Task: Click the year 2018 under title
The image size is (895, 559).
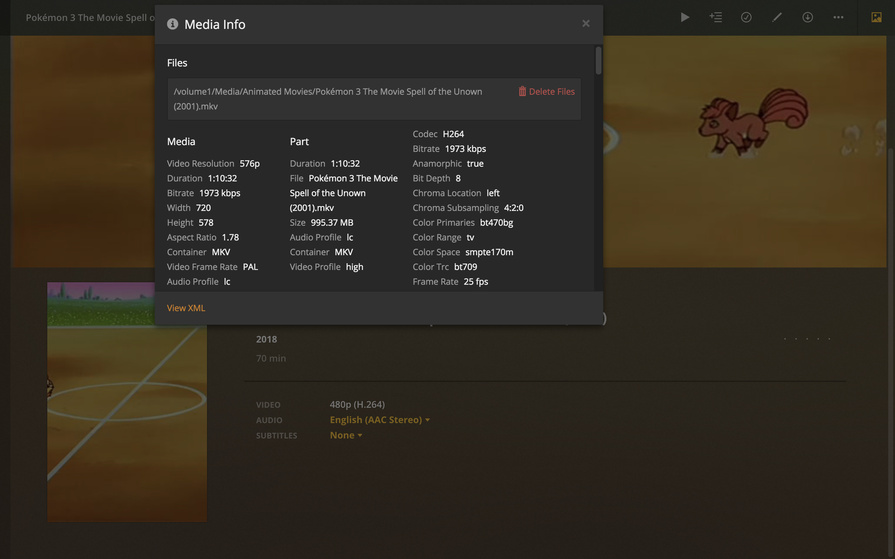Action: pos(266,339)
